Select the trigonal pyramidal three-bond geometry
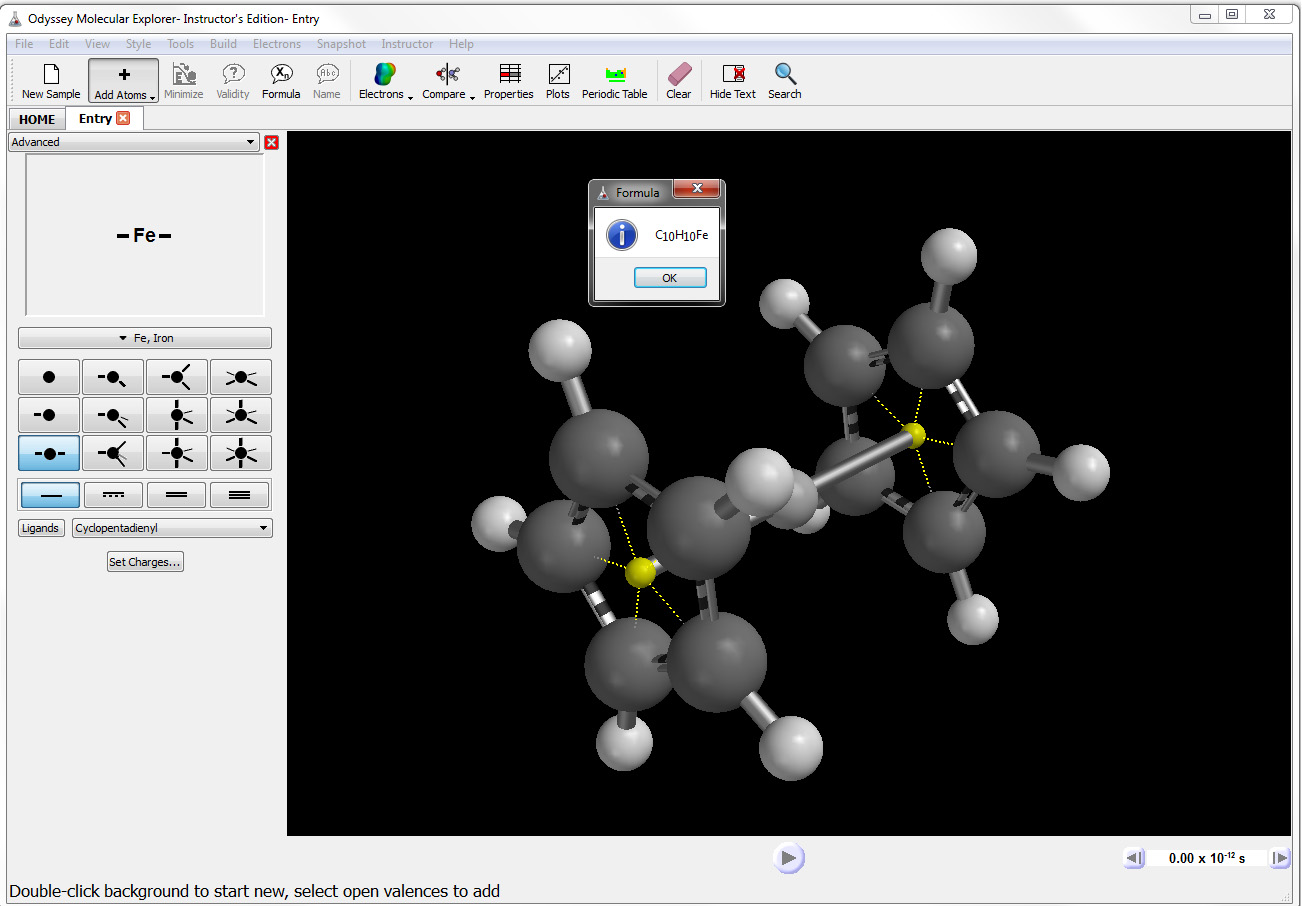Screen dimensions: 1302x906 [x=113, y=415]
